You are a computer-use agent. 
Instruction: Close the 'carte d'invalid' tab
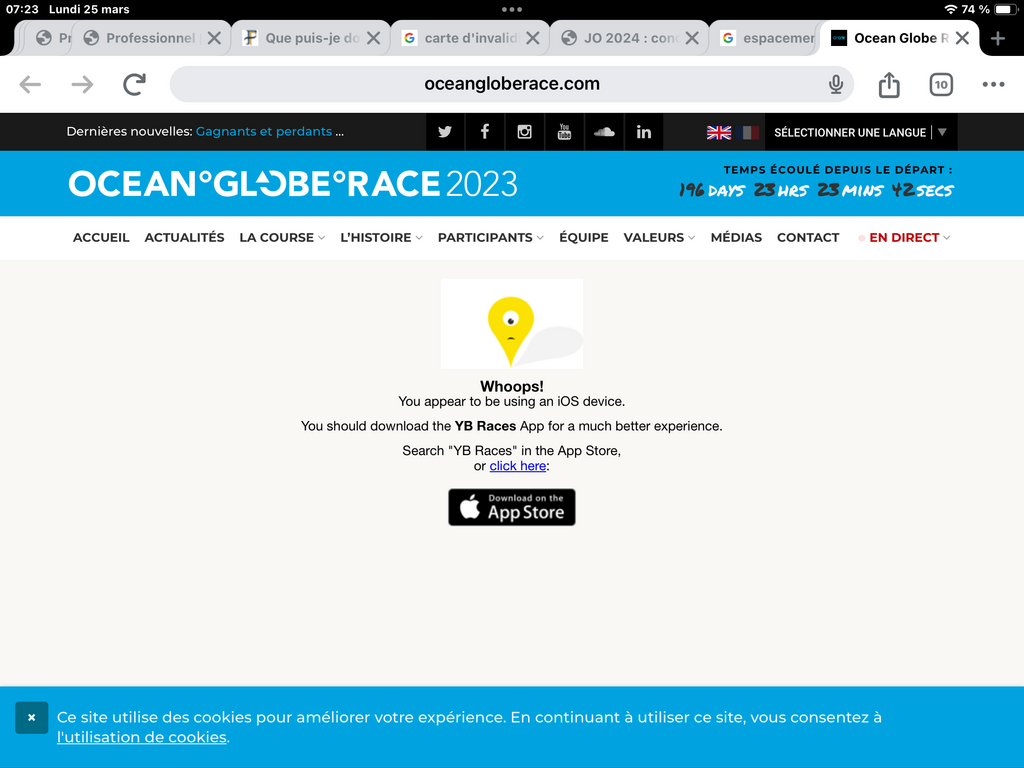point(532,39)
